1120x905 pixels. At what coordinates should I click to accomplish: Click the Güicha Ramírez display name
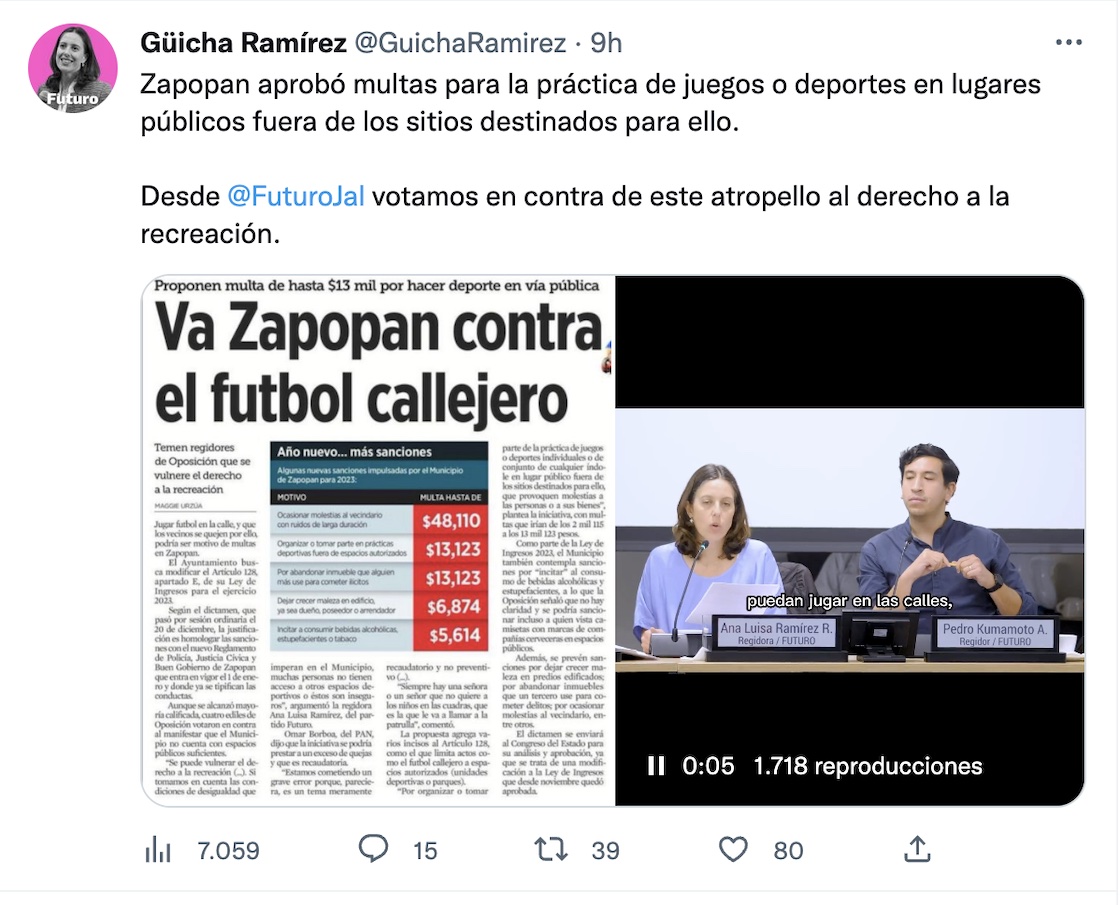[244, 44]
